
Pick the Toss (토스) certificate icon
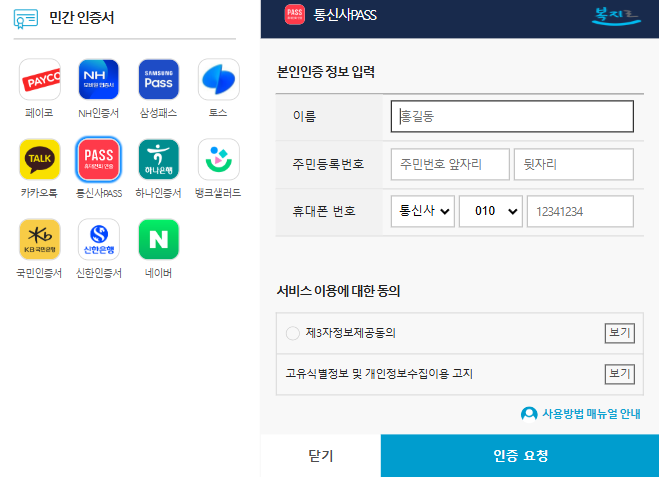pos(219,79)
